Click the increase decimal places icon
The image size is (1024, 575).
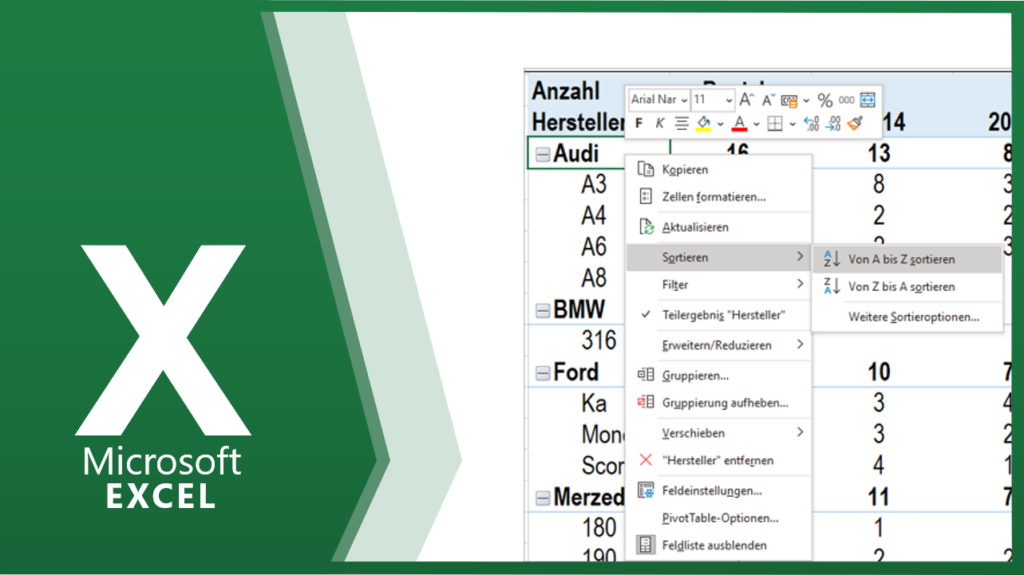[811, 123]
